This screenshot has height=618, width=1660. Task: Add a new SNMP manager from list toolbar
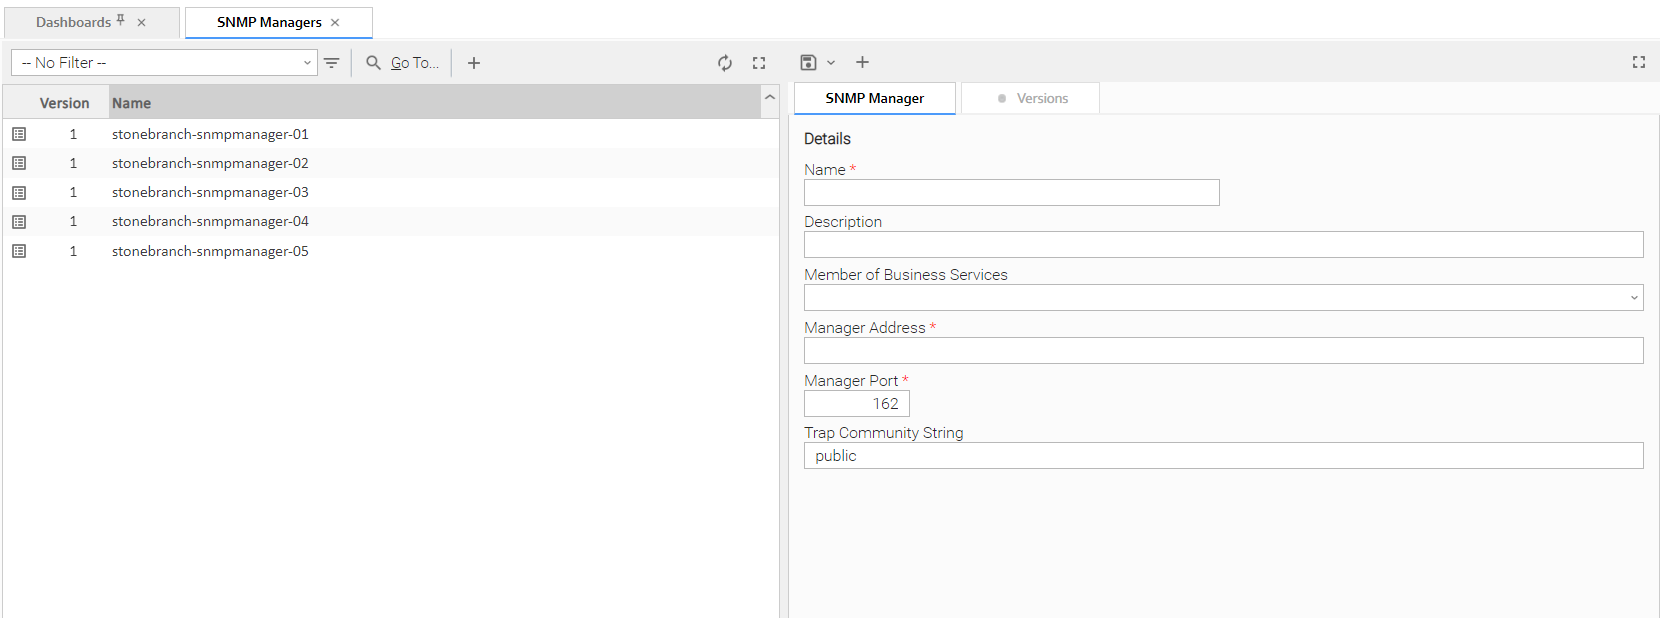point(474,63)
